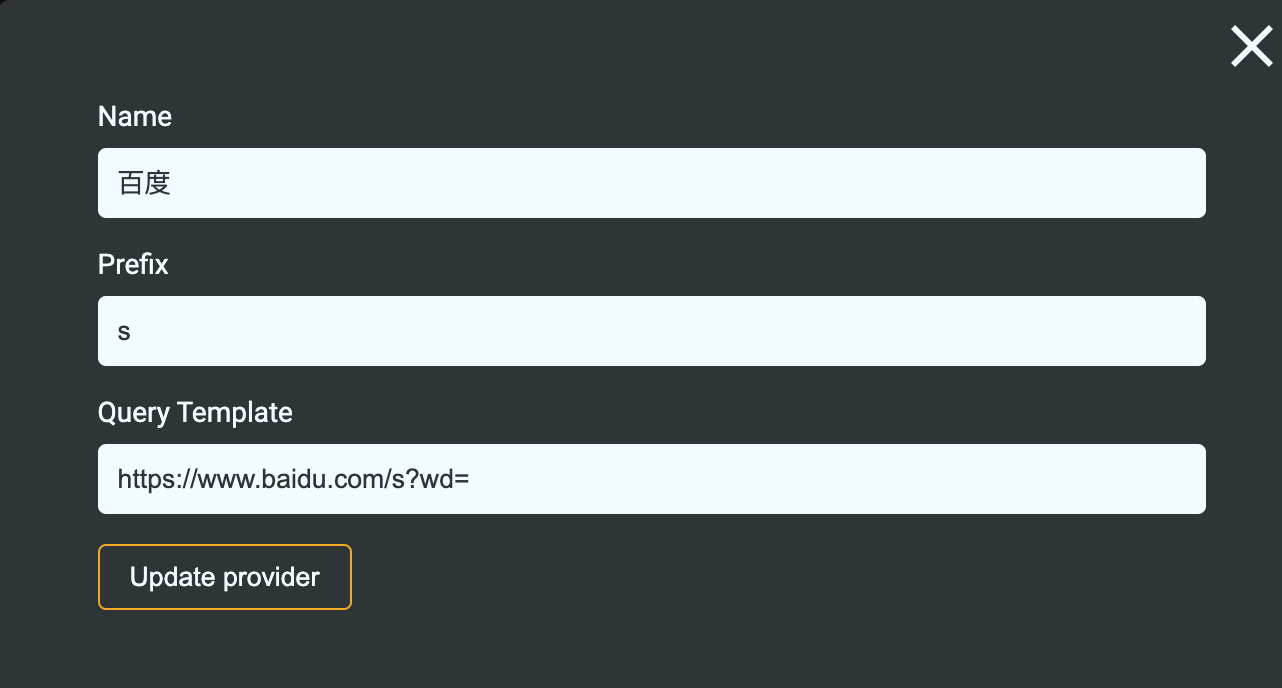Click the Query Template label
The height and width of the screenshot is (688, 1282).
click(x=195, y=413)
